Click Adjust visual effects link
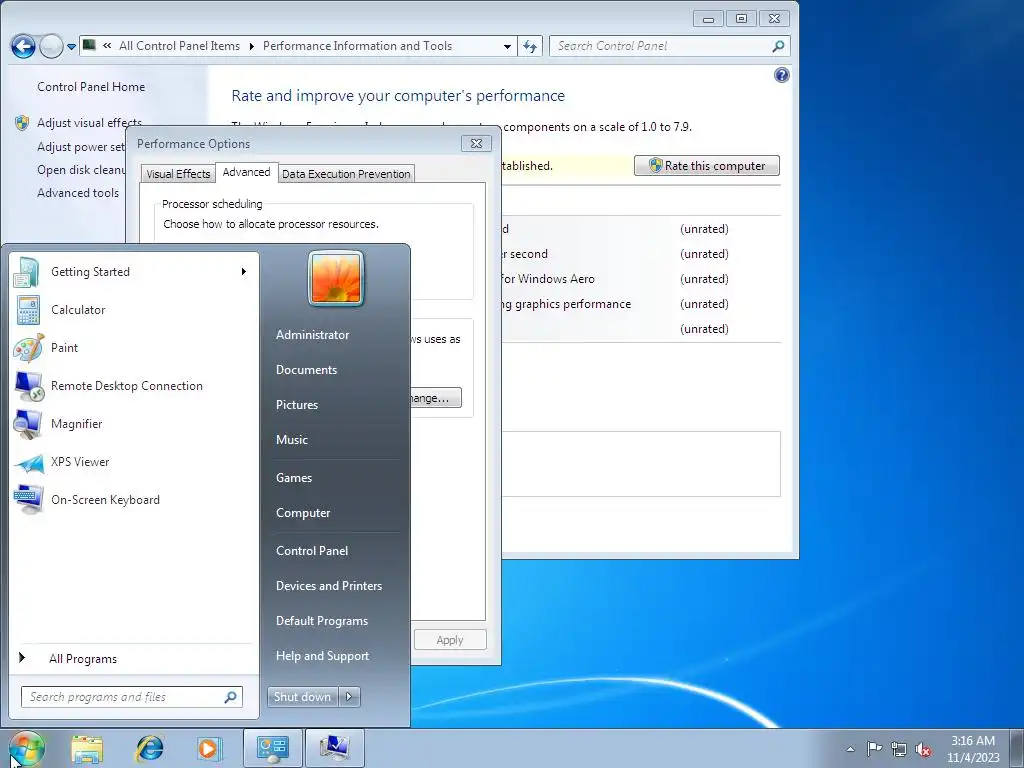 tap(89, 123)
